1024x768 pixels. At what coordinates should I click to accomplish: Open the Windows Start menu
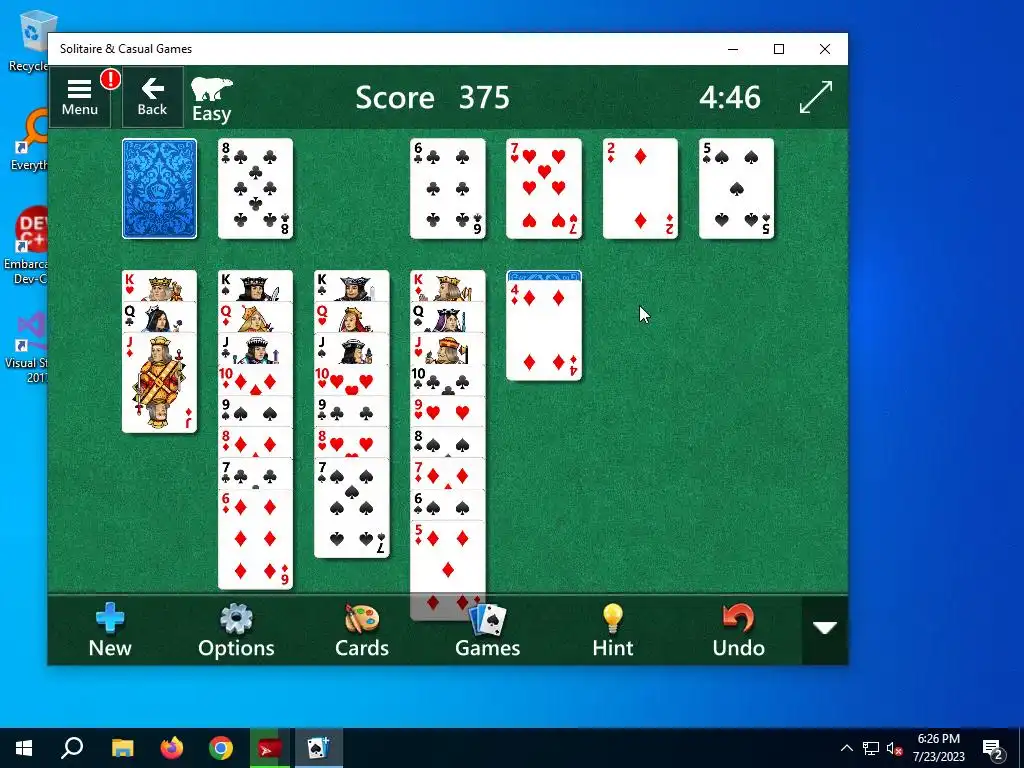click(24, 748)
